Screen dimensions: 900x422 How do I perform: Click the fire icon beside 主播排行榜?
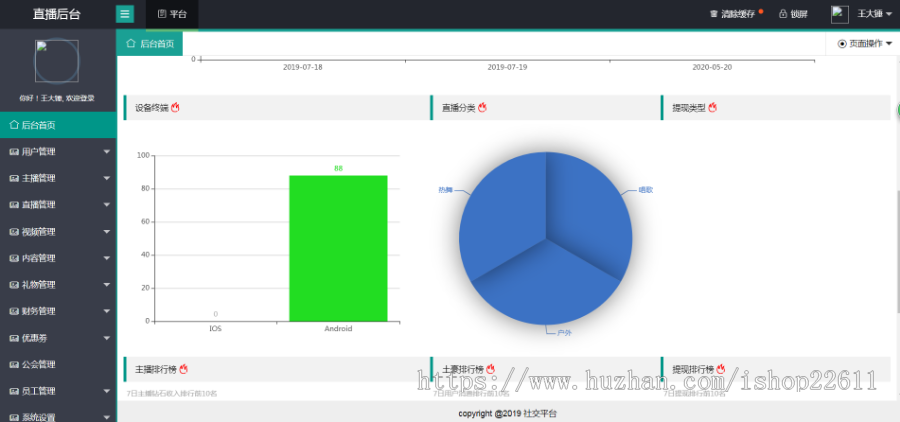click(x=184, y=369)
